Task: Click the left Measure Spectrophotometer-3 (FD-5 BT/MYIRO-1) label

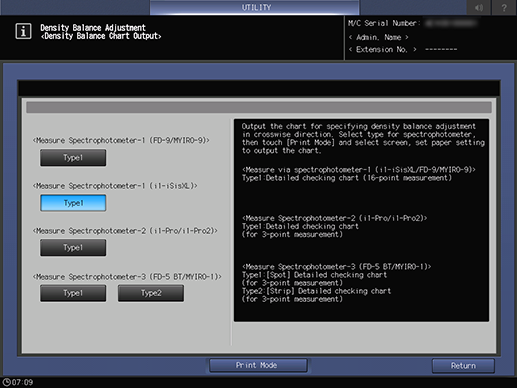Action: (x=127, y=277)
